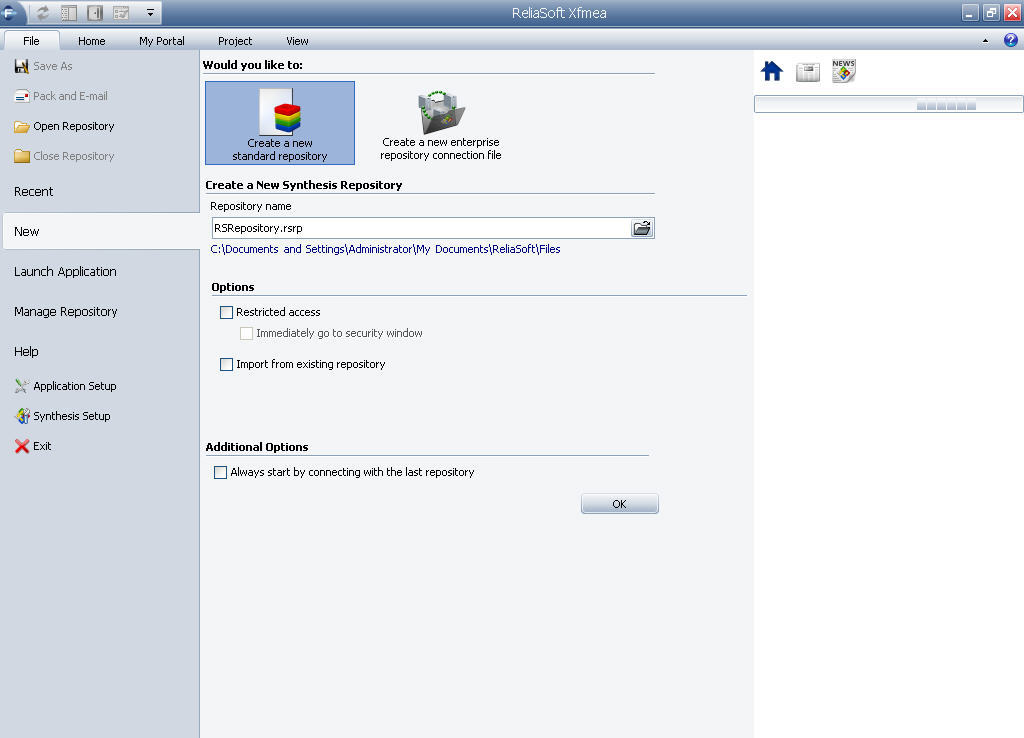Choose Create a new standard repository
The width and height of the screenshot is (1024, 738).
280,123
